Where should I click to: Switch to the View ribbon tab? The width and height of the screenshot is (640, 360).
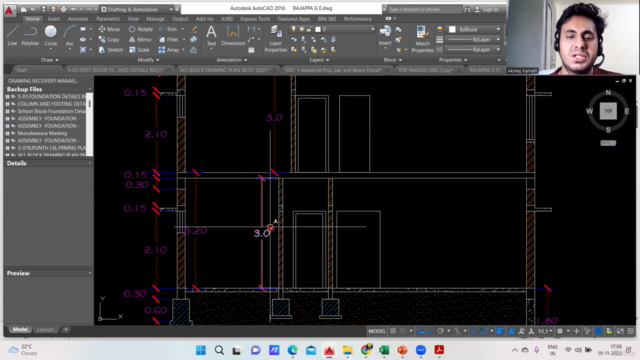133,19
